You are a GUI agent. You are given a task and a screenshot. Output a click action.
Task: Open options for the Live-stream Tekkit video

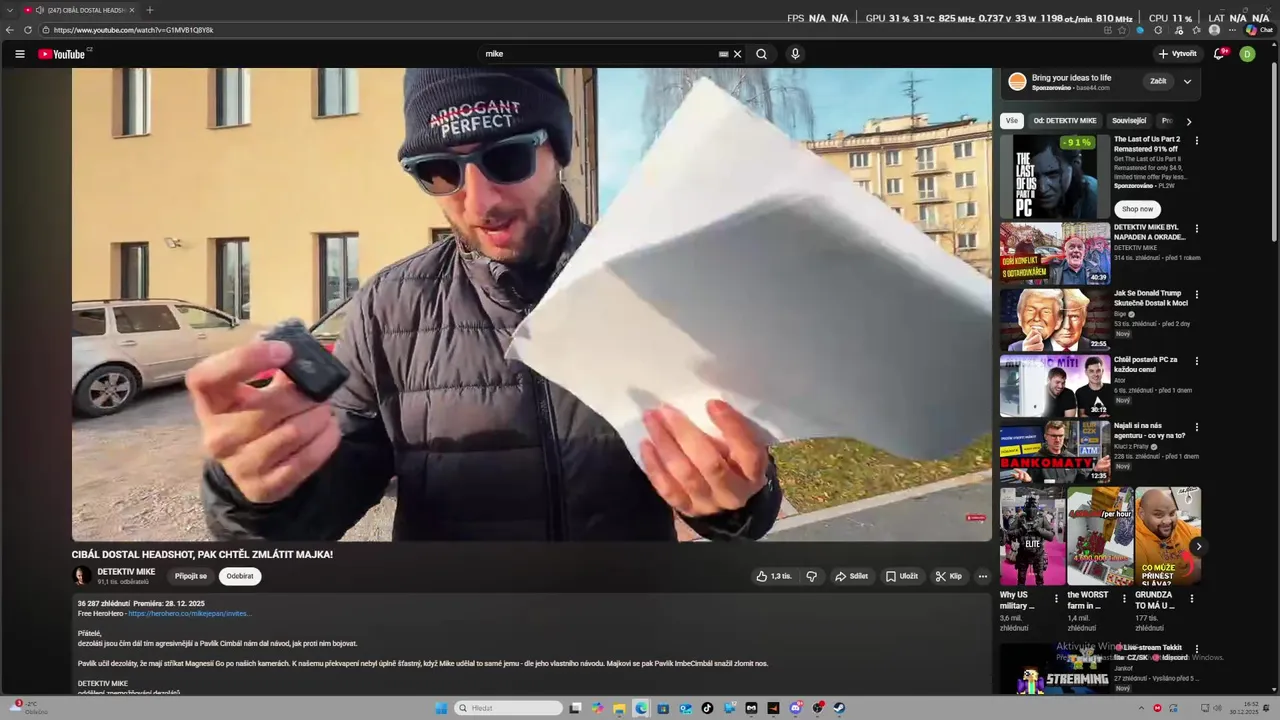[1196, 650]
